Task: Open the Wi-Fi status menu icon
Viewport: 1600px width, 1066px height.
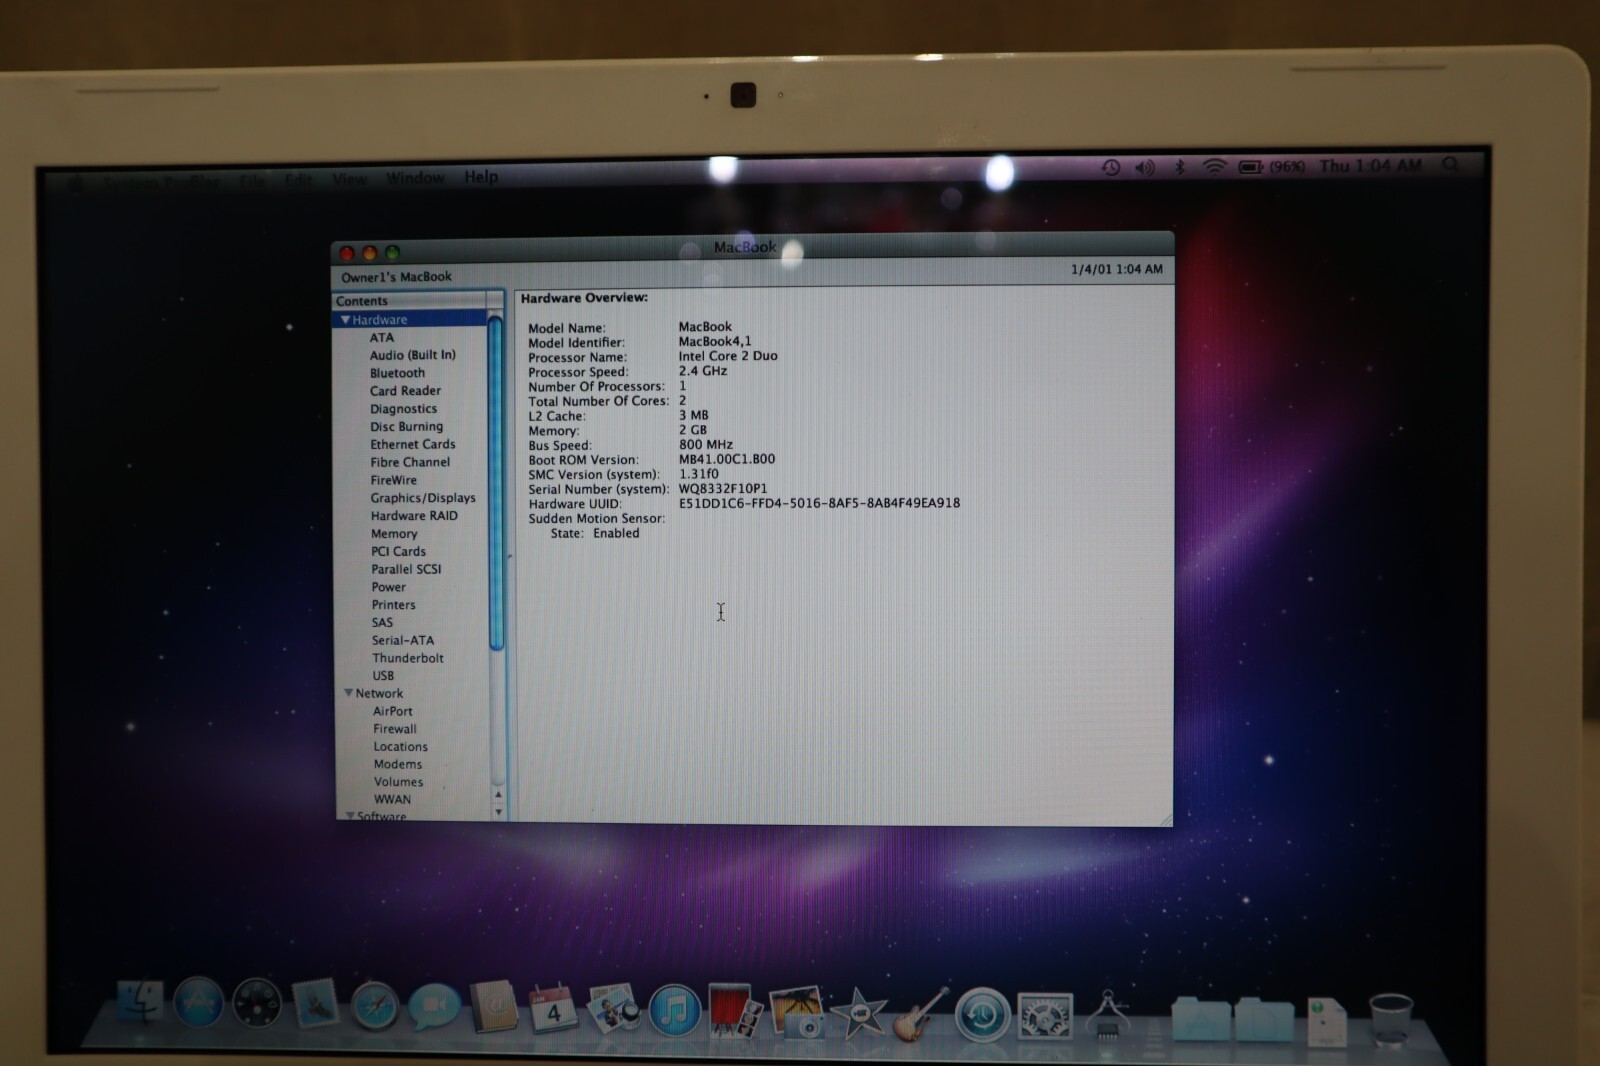Action: [x=1213, y=167]
